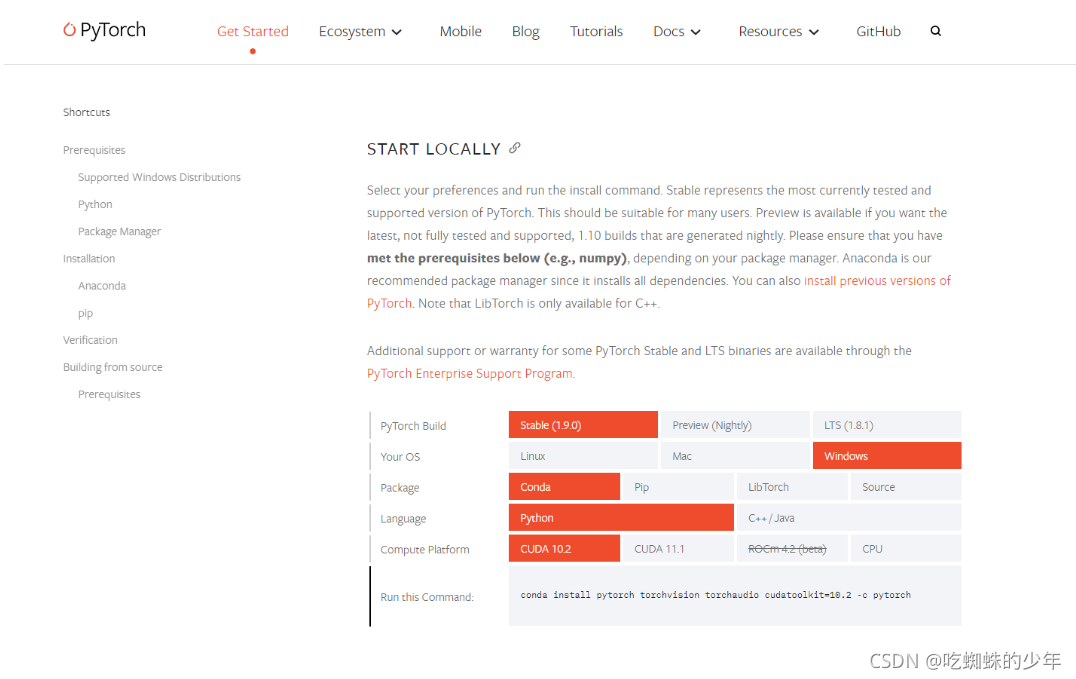Jump to the Installation shortcut
The width and height of the screenshot is (1076, 679).
click(89, 259)
